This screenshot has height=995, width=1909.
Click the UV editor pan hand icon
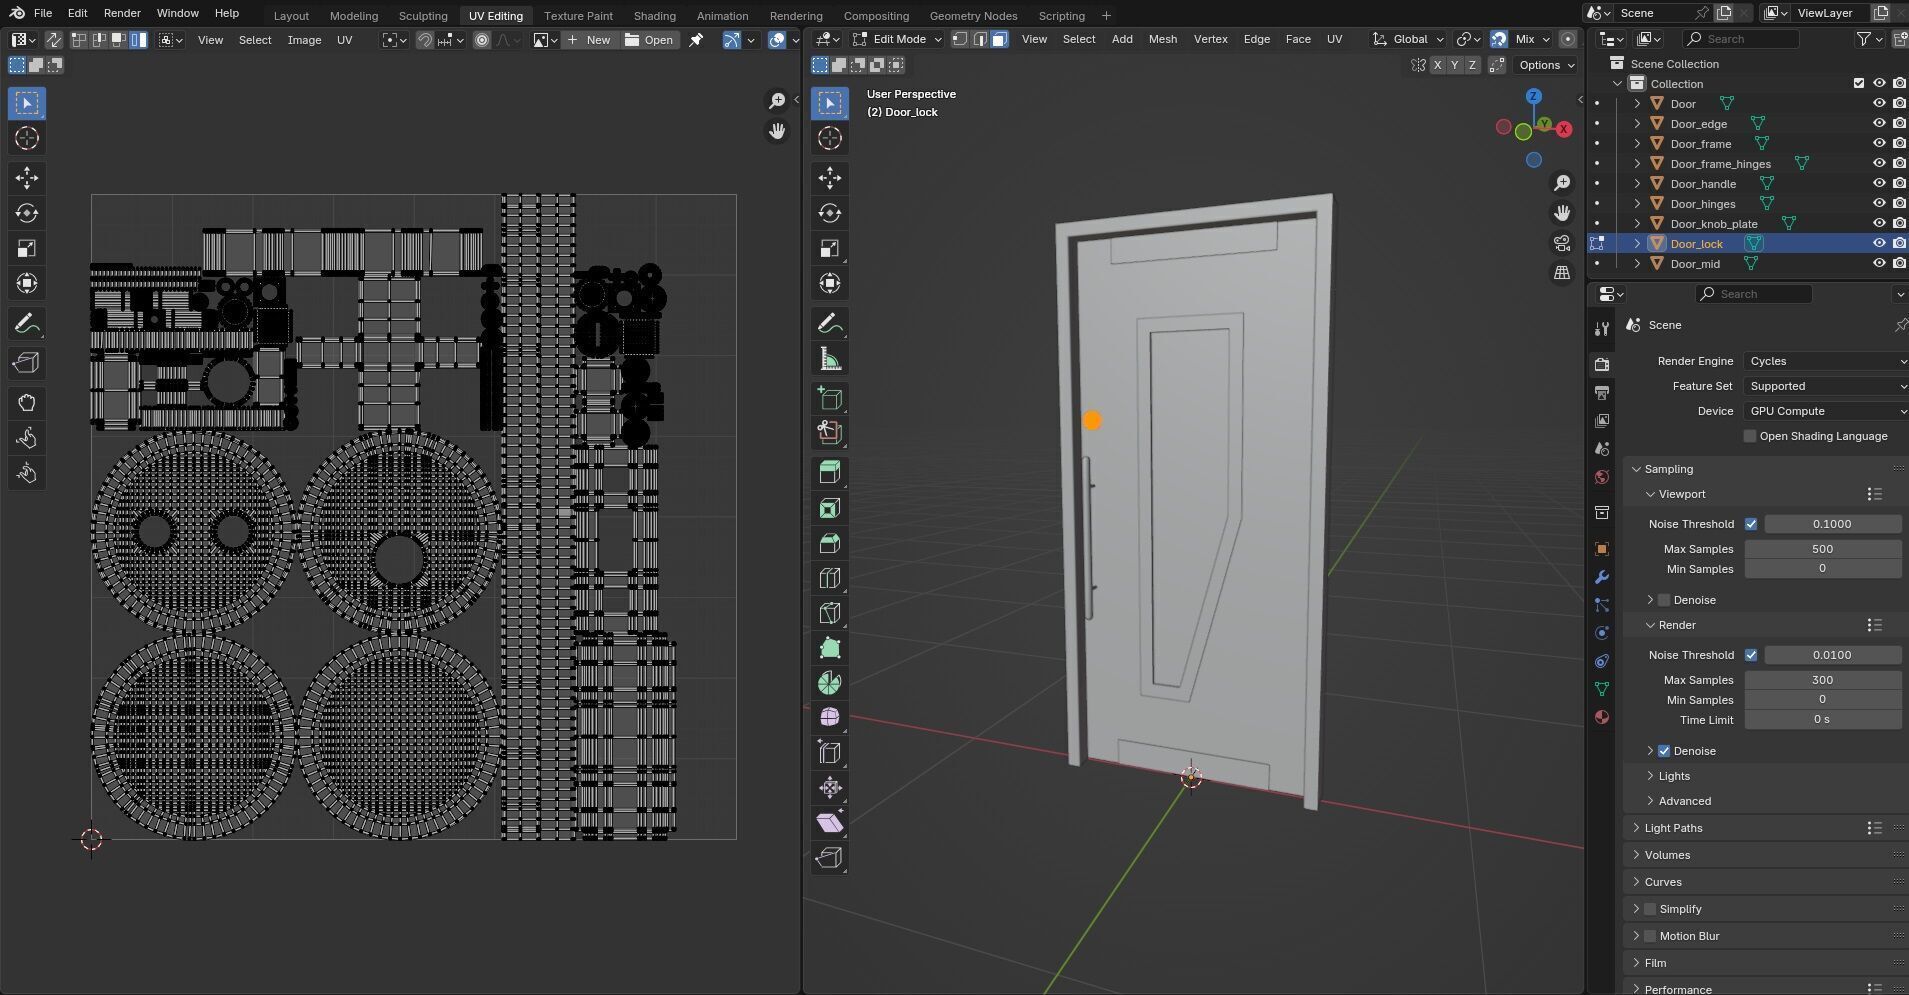777,131
